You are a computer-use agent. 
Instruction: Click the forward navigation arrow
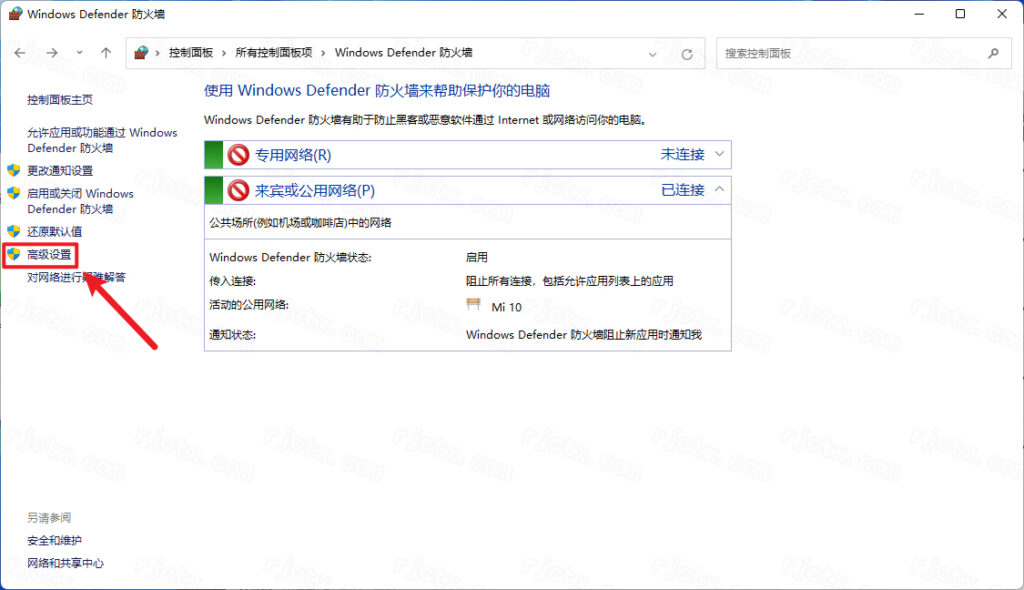52,53
